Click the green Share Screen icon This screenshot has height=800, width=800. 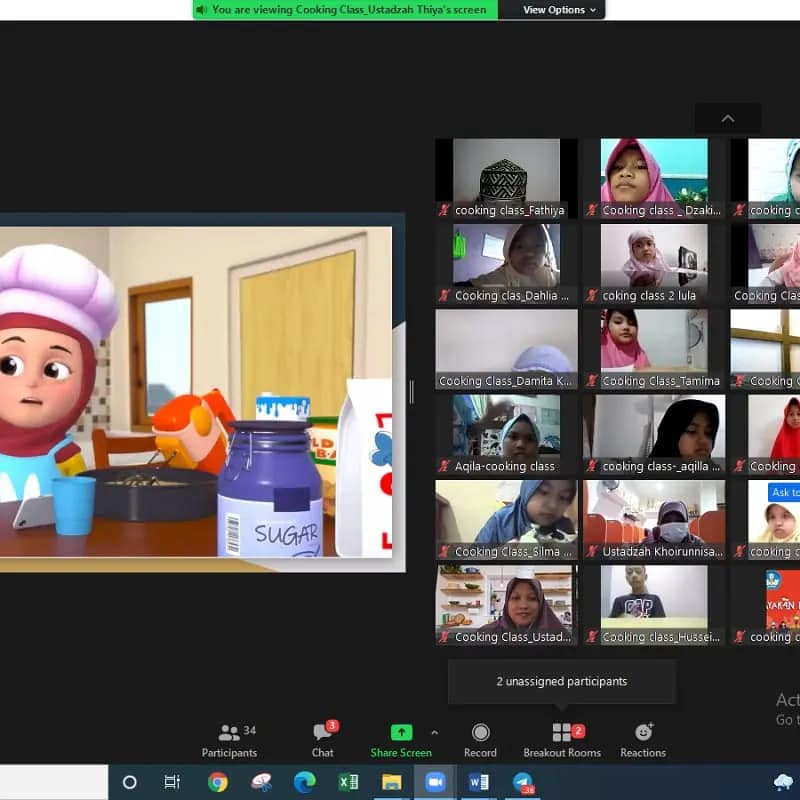point(401,733)
